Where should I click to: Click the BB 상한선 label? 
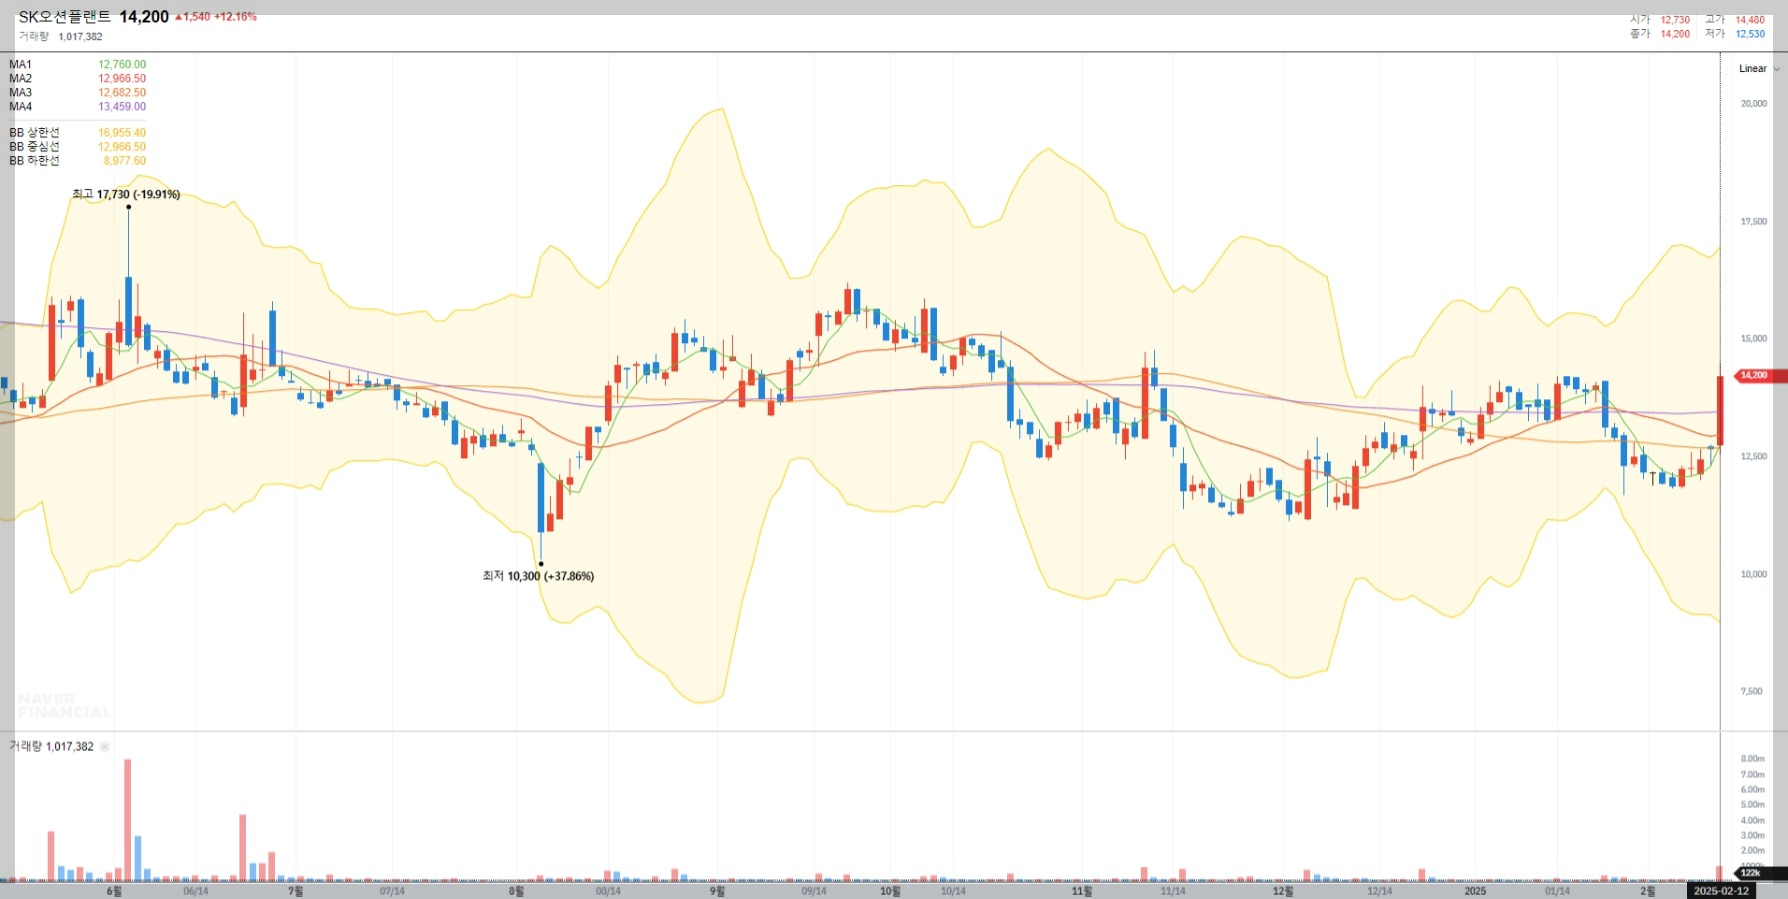35,133
